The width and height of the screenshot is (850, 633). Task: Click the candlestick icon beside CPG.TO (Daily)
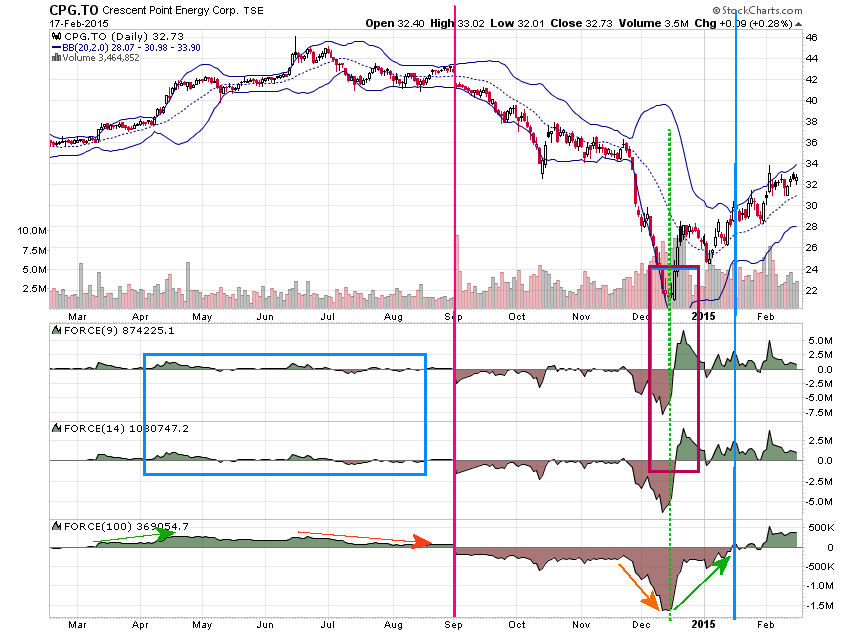pyautogui.click(x=56, y=37)
